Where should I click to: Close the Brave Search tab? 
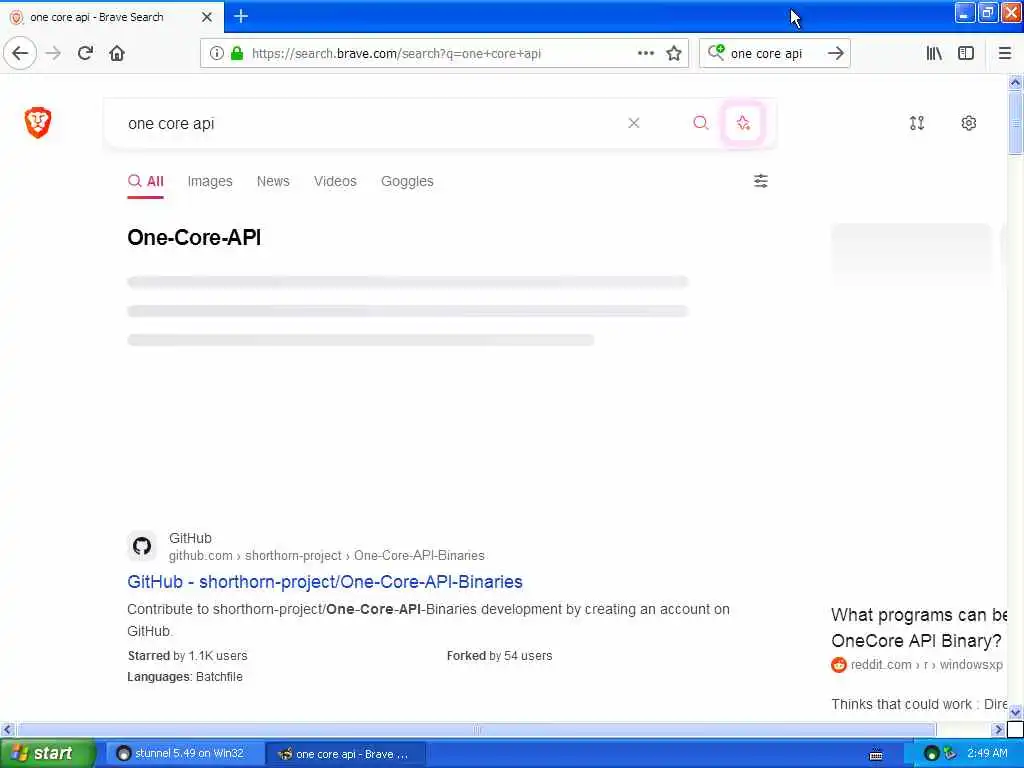[x=206, y=17]
